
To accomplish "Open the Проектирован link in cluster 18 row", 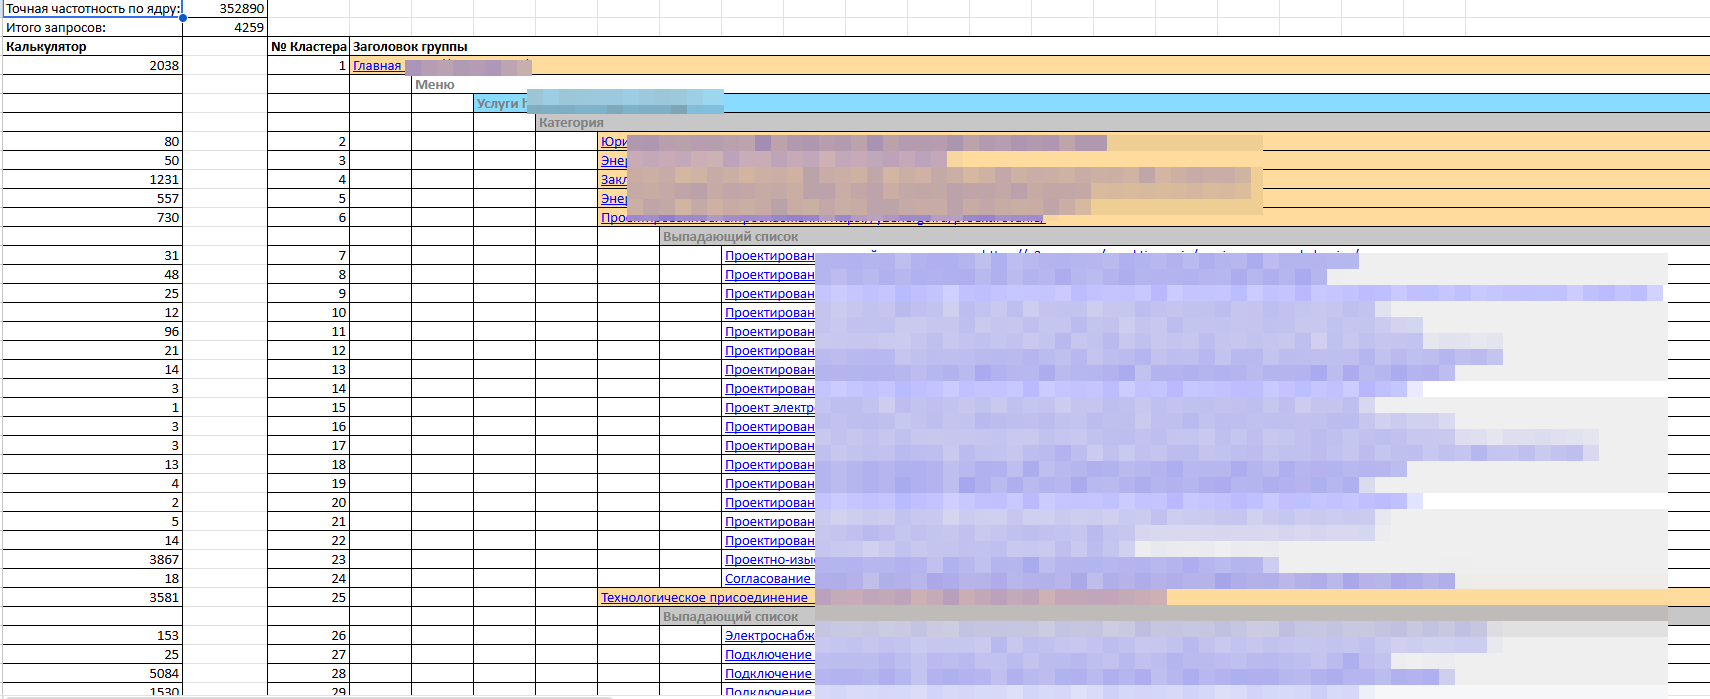I will pos(770,465).
